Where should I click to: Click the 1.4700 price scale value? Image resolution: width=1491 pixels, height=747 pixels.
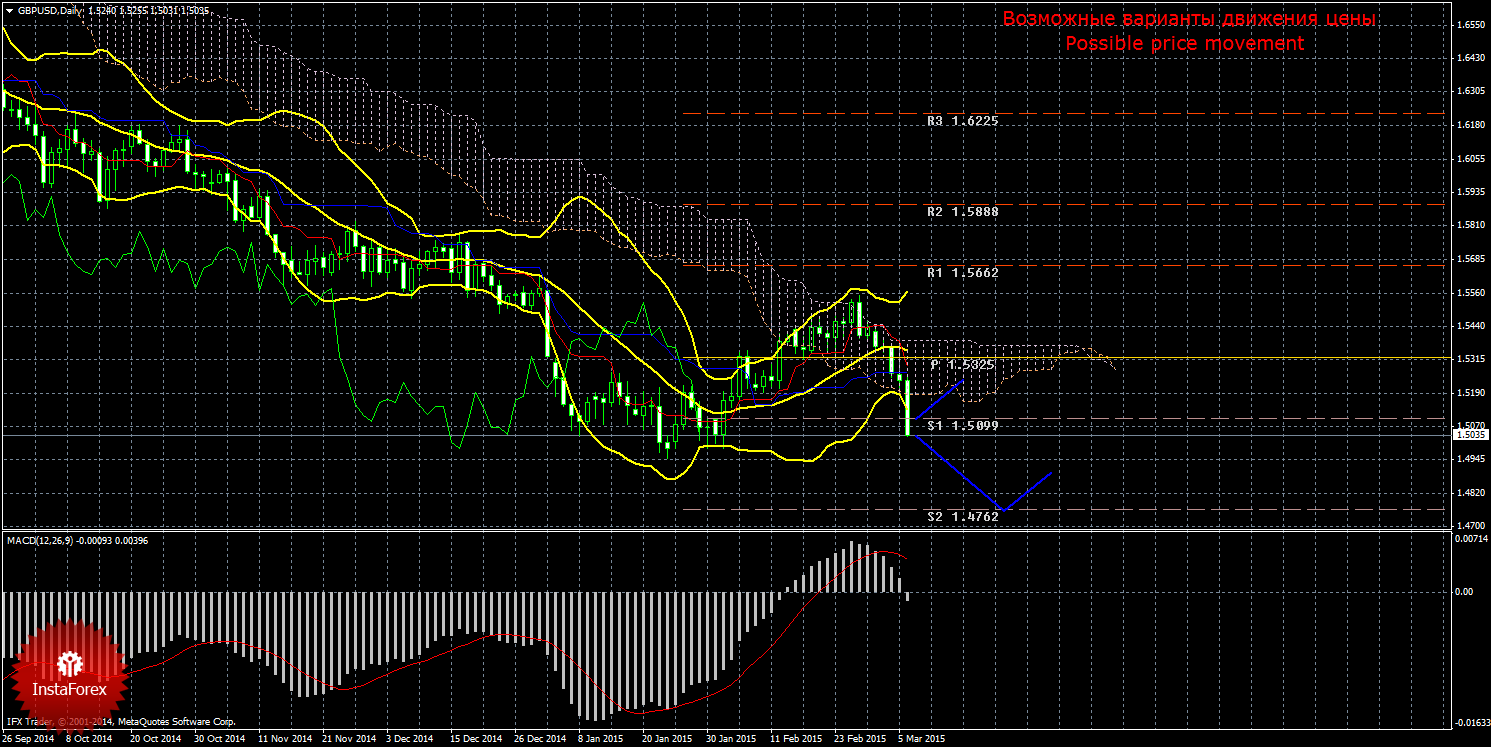pyautogui.click(x=1470, y=525)
